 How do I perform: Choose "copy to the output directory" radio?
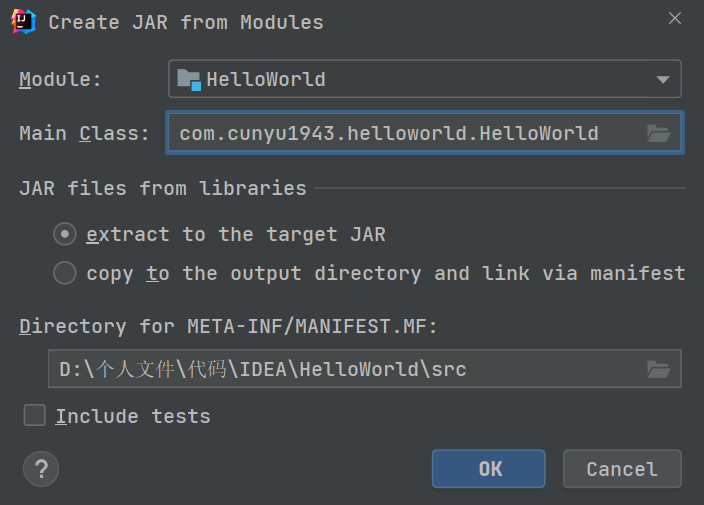pyautogui.click(x=65, y=273)
